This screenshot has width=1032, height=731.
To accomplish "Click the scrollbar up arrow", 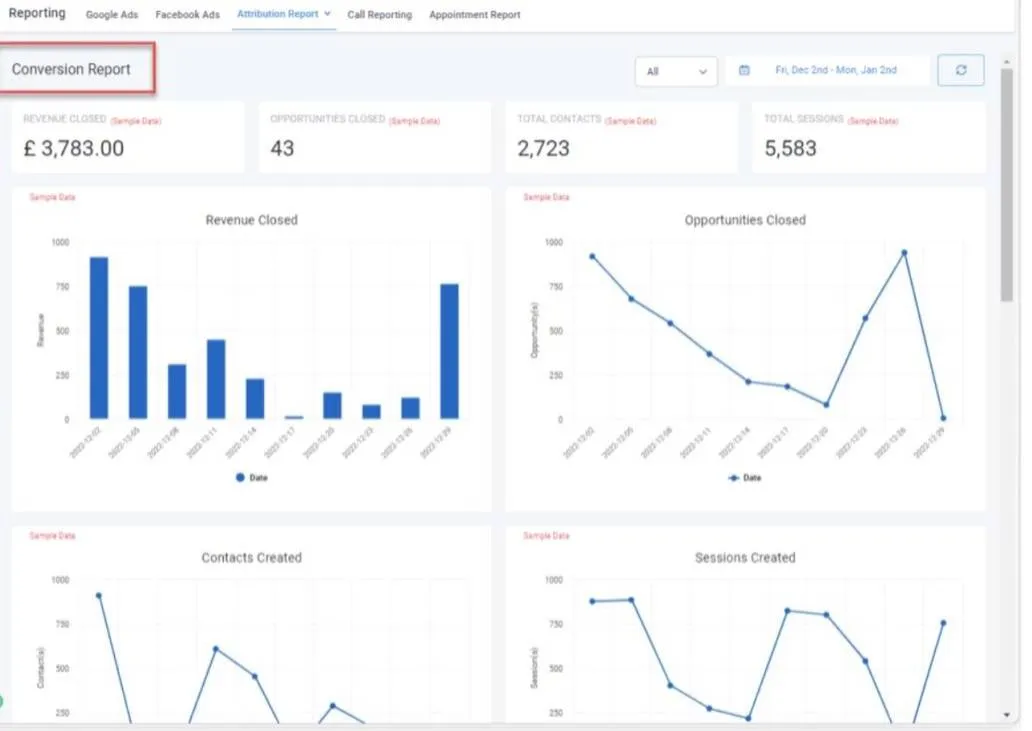I will (1006, 61).
